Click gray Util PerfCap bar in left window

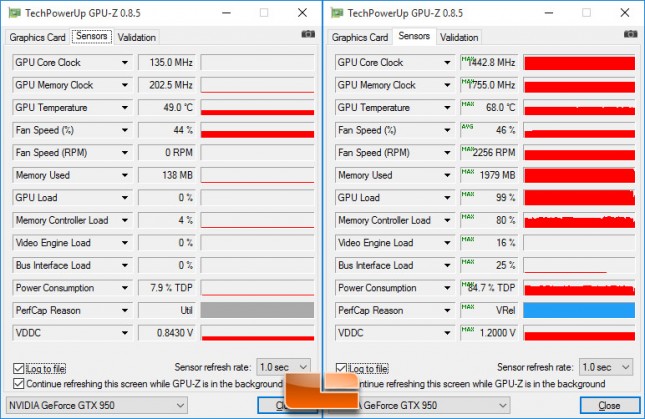257,310
